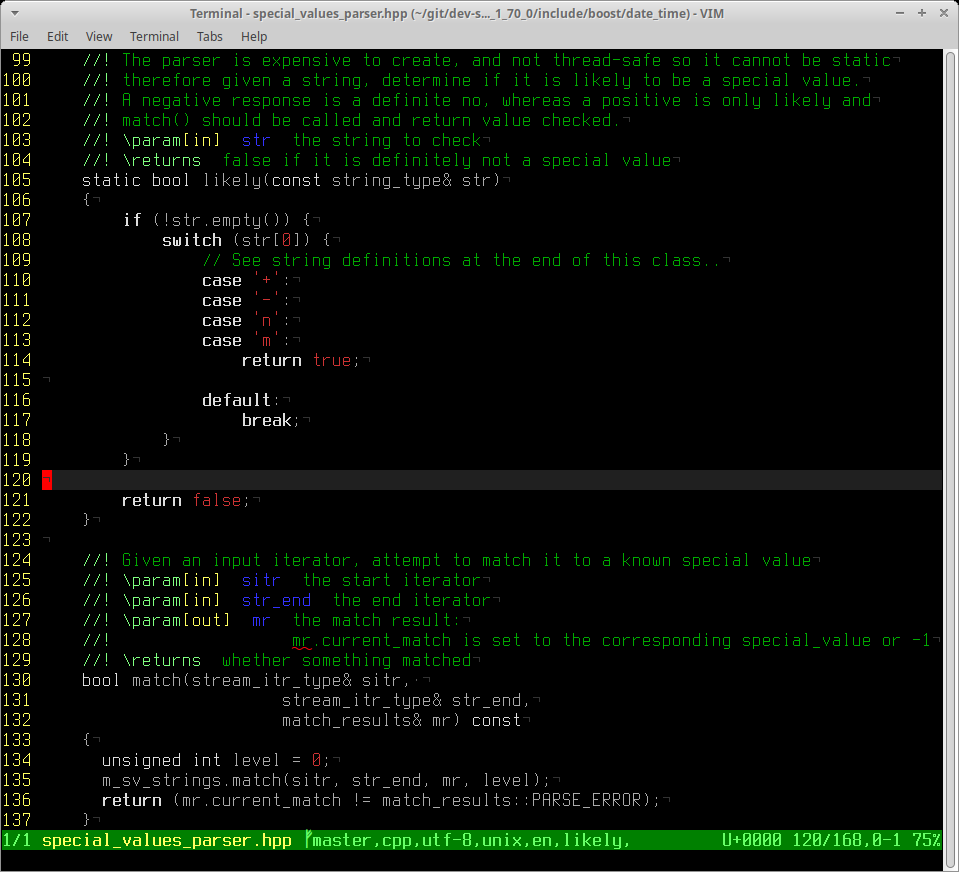Viewport: 959px width, 872px height.
Task: Click the case '+' line
Action: click(246, 281)
